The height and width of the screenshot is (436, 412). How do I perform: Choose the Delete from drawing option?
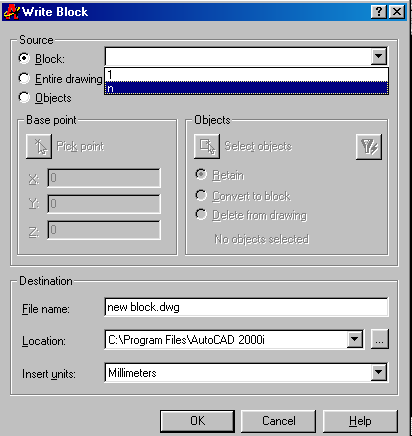click(x=201, y=215)
